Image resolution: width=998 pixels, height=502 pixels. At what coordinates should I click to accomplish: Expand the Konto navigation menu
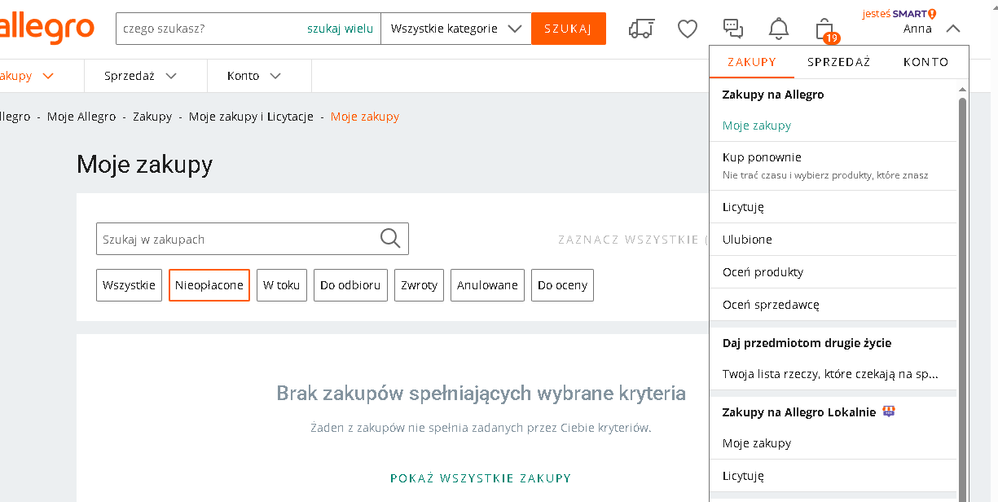point(254,76)
